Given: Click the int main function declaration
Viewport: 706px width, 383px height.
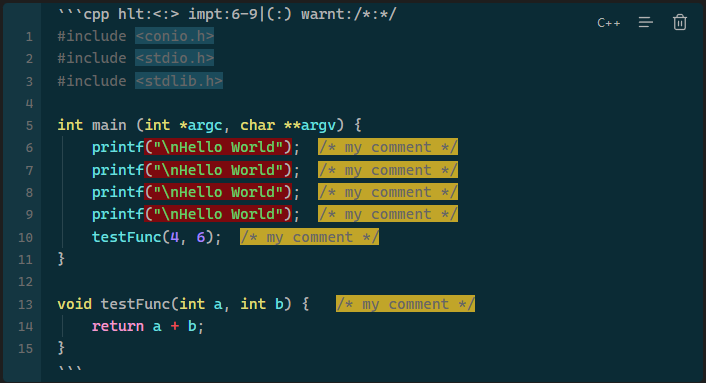Looking at the screenshot, I should tap(209, 125).
